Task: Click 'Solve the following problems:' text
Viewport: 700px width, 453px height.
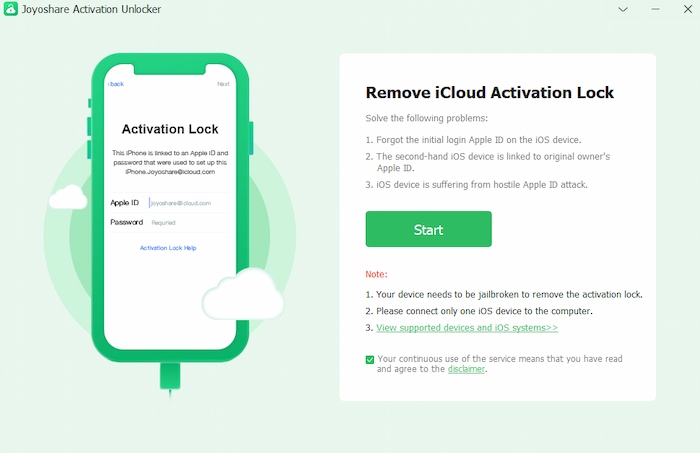Action: tap(426, 118)
